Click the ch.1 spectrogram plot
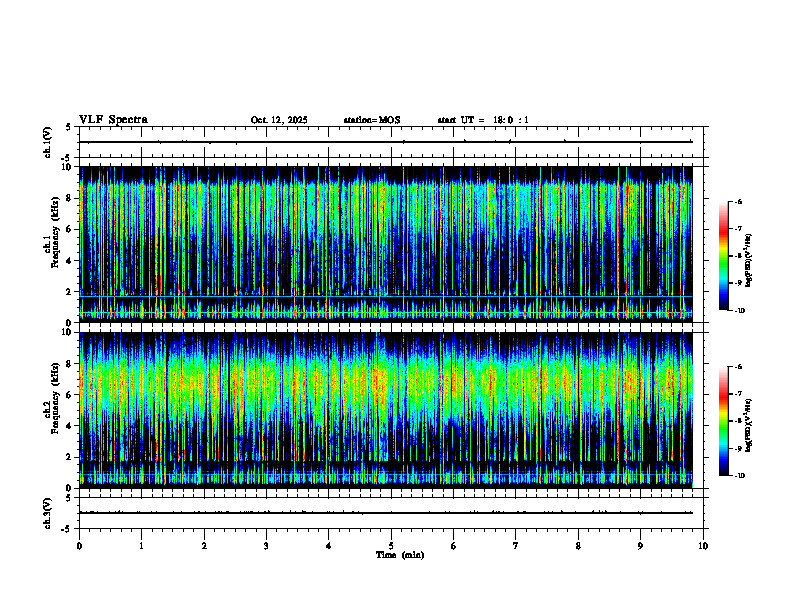Image resolution: width=792 pixels, height=612 pixels. point(386,244)
